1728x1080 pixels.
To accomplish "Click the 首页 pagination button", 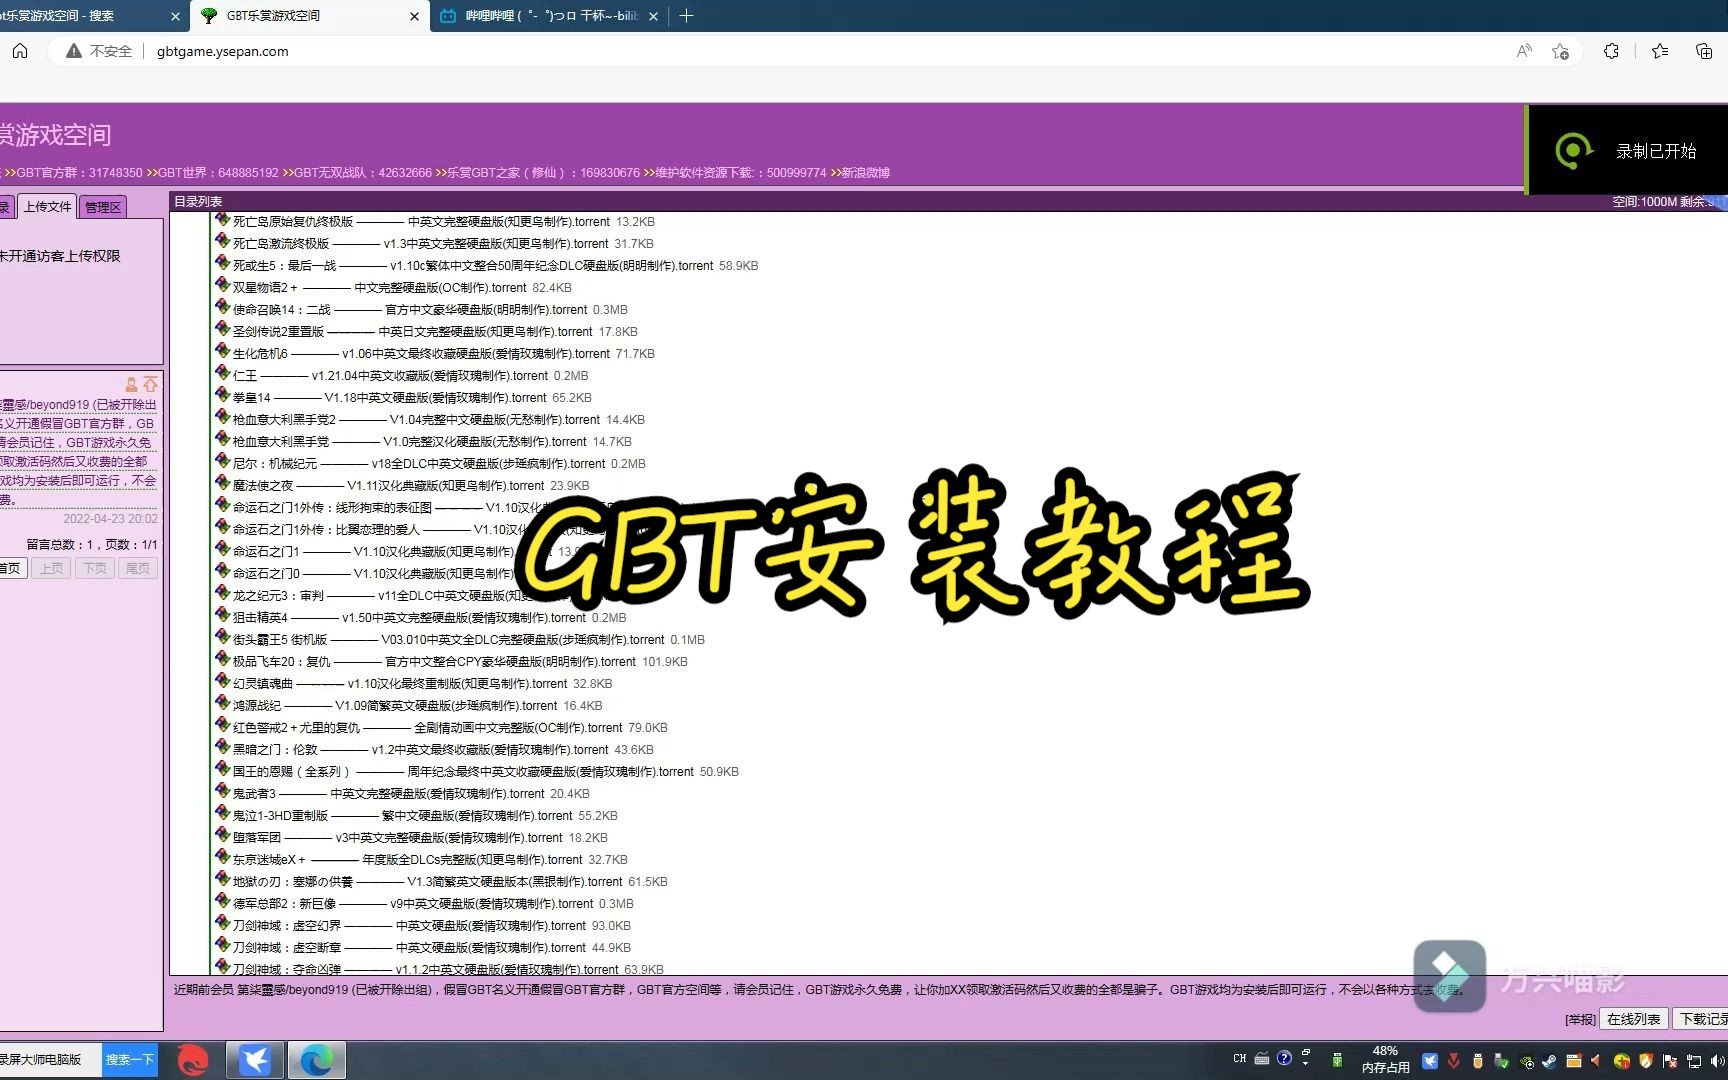I will click(x=11, y=568).
